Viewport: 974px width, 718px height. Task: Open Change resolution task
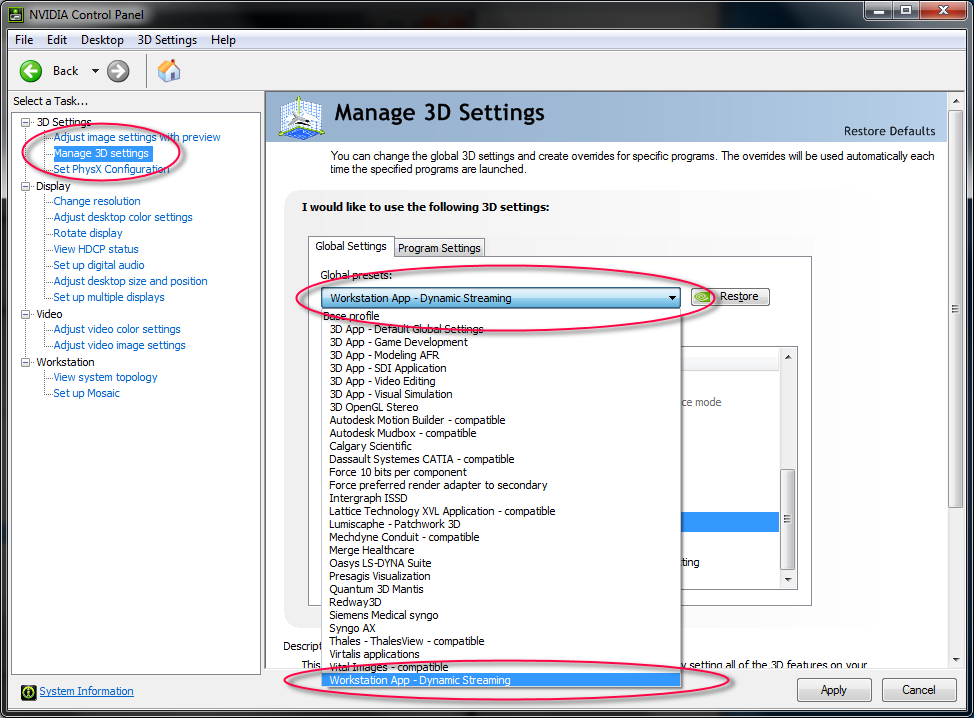[97, 201]
